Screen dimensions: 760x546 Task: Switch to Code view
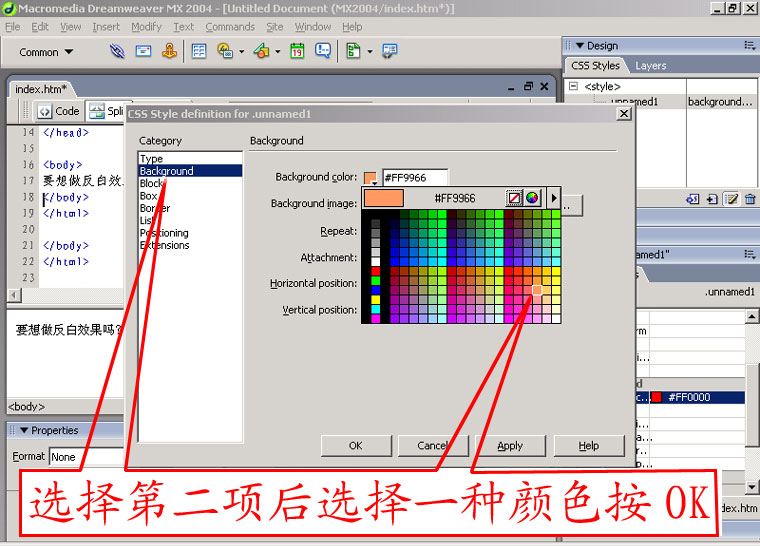coord(59,111)
